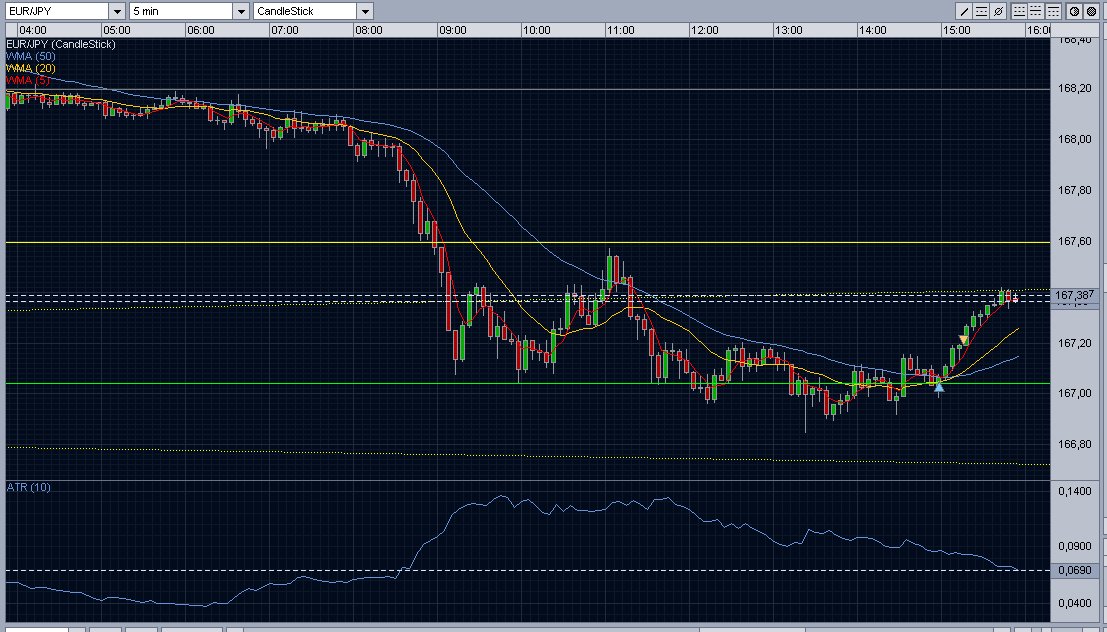
Task: Click the 167,387 current price label
Action: click(1078, 296)
